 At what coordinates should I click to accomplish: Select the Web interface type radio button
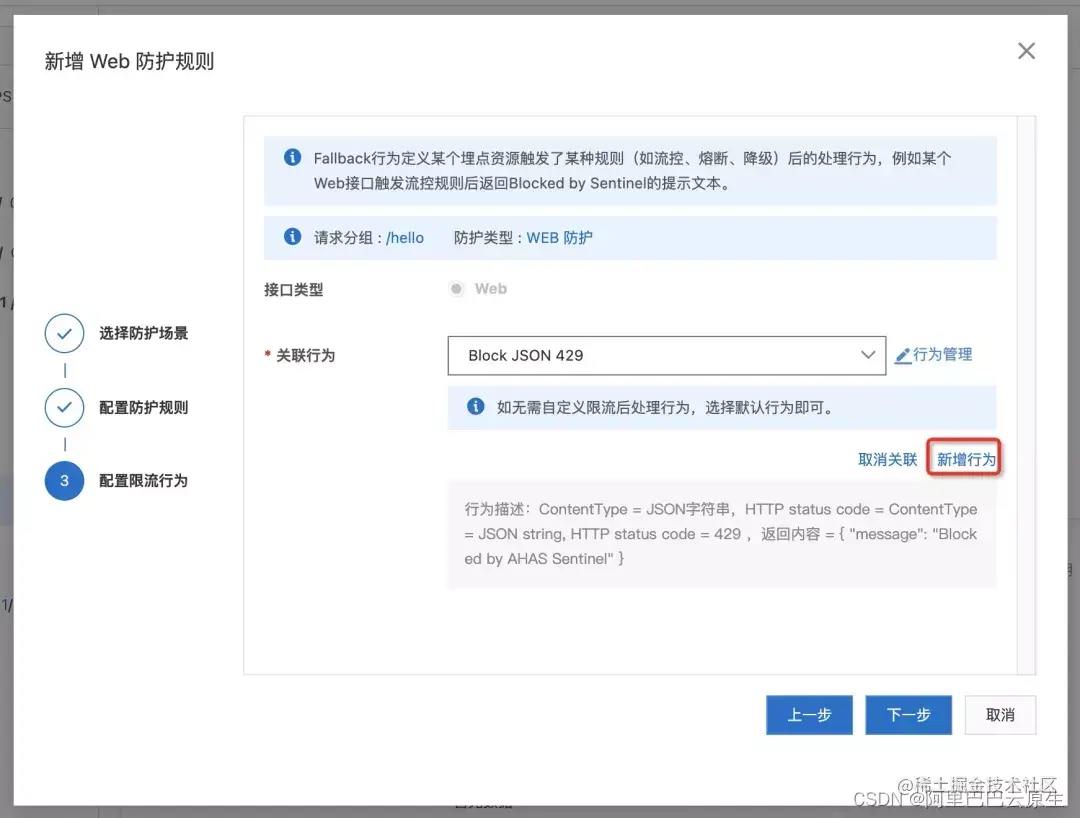pyautogui.click(x=457, y=288)
